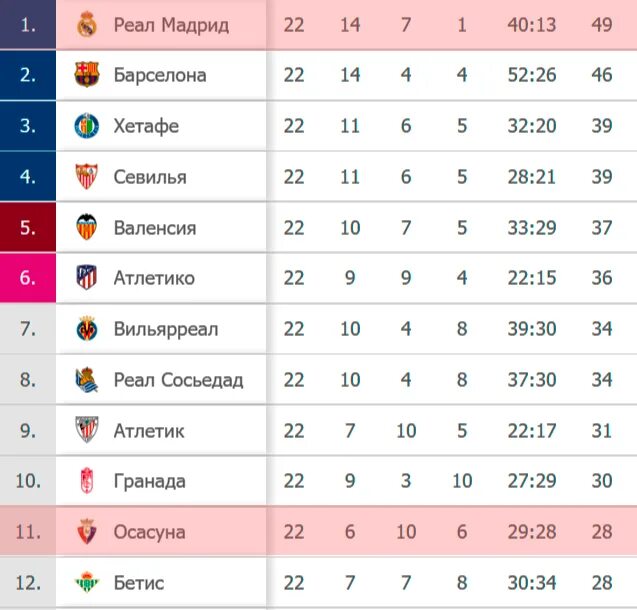Click the pink position 6 rank cell
Screen dimensions: 637x610
[28, 278]
